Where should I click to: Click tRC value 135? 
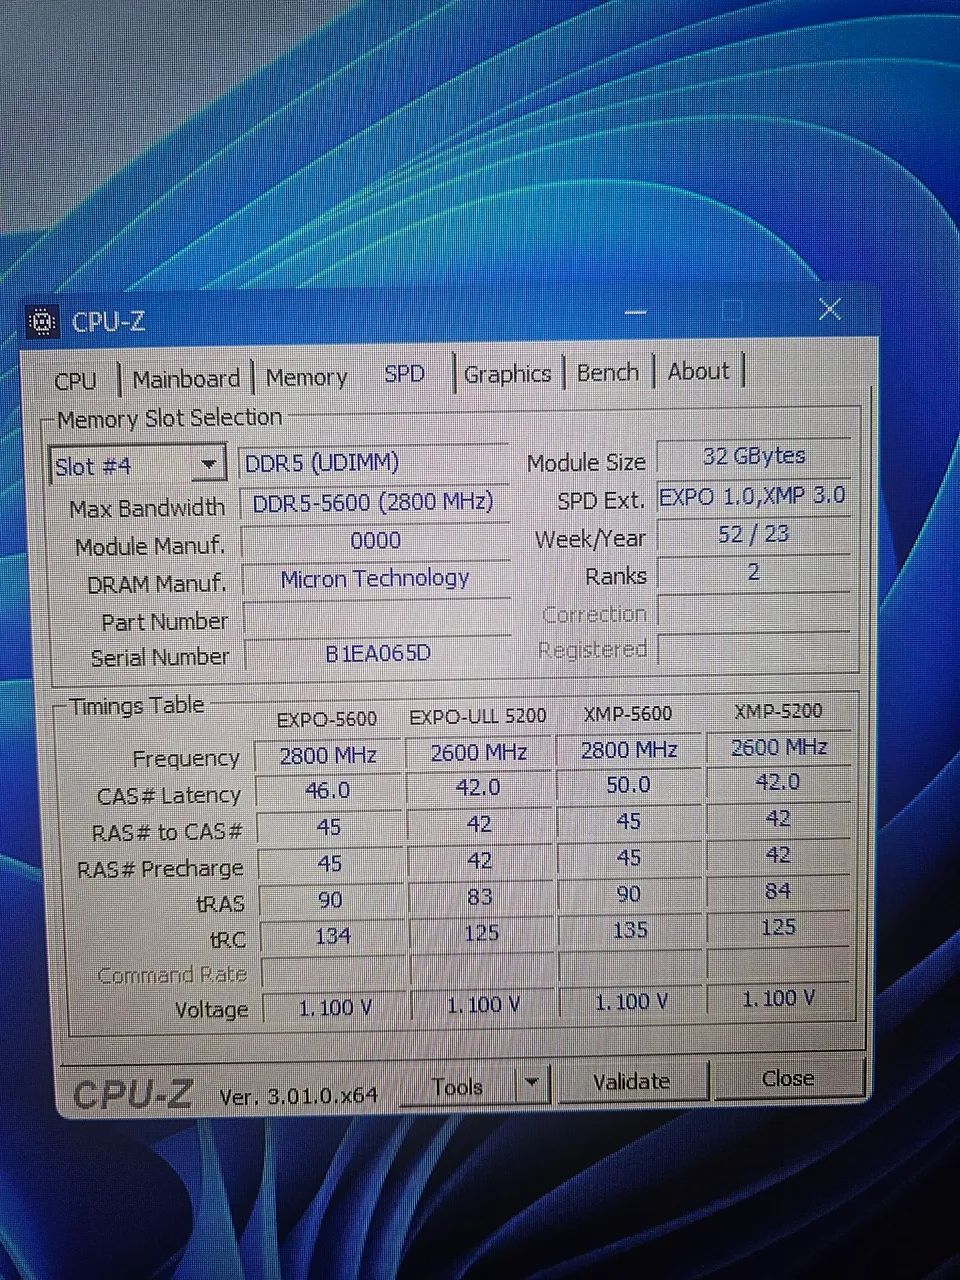pos(630,930)
